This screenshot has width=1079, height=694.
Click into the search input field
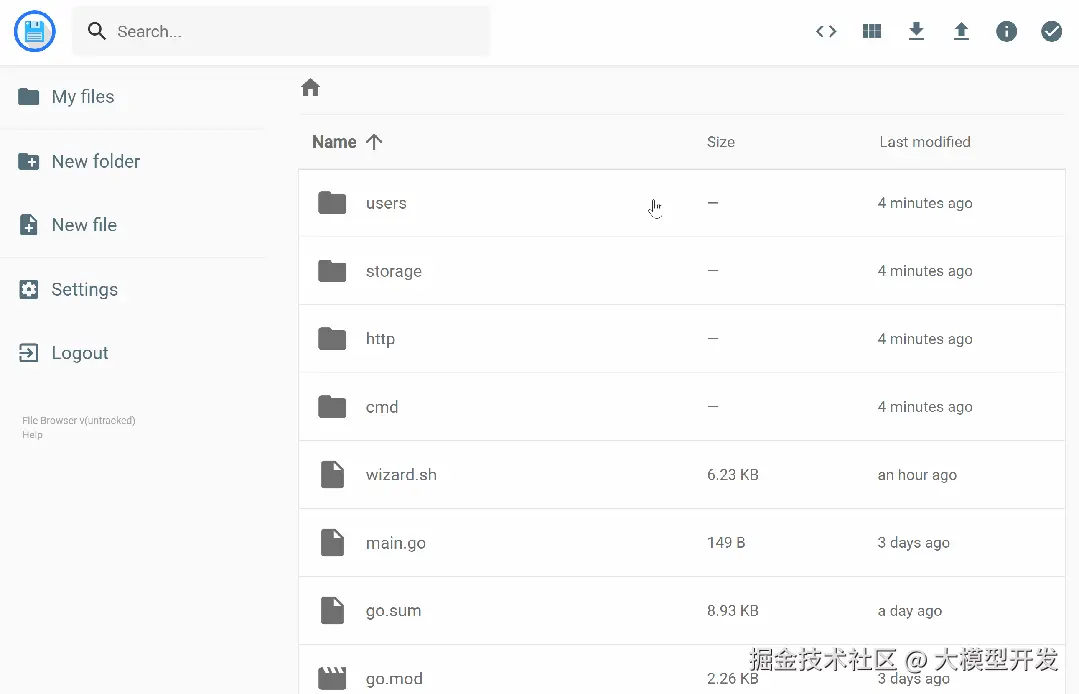(280, 31)
